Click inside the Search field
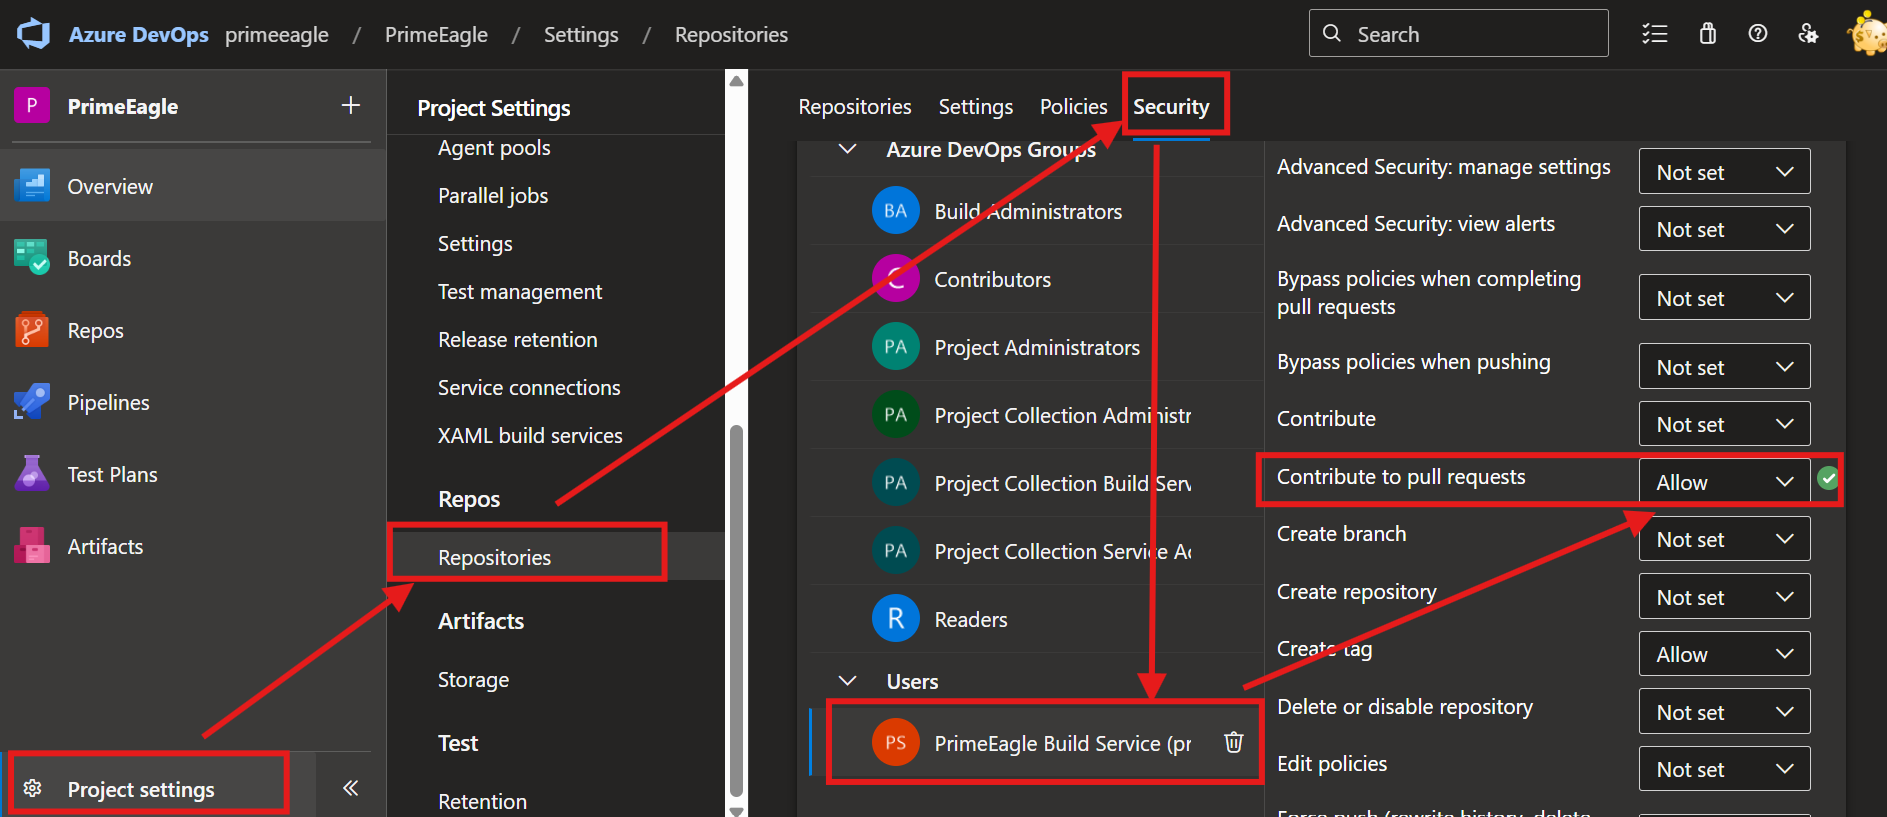The width and height of the screenshot is (1887, 817). (1458, 33)
